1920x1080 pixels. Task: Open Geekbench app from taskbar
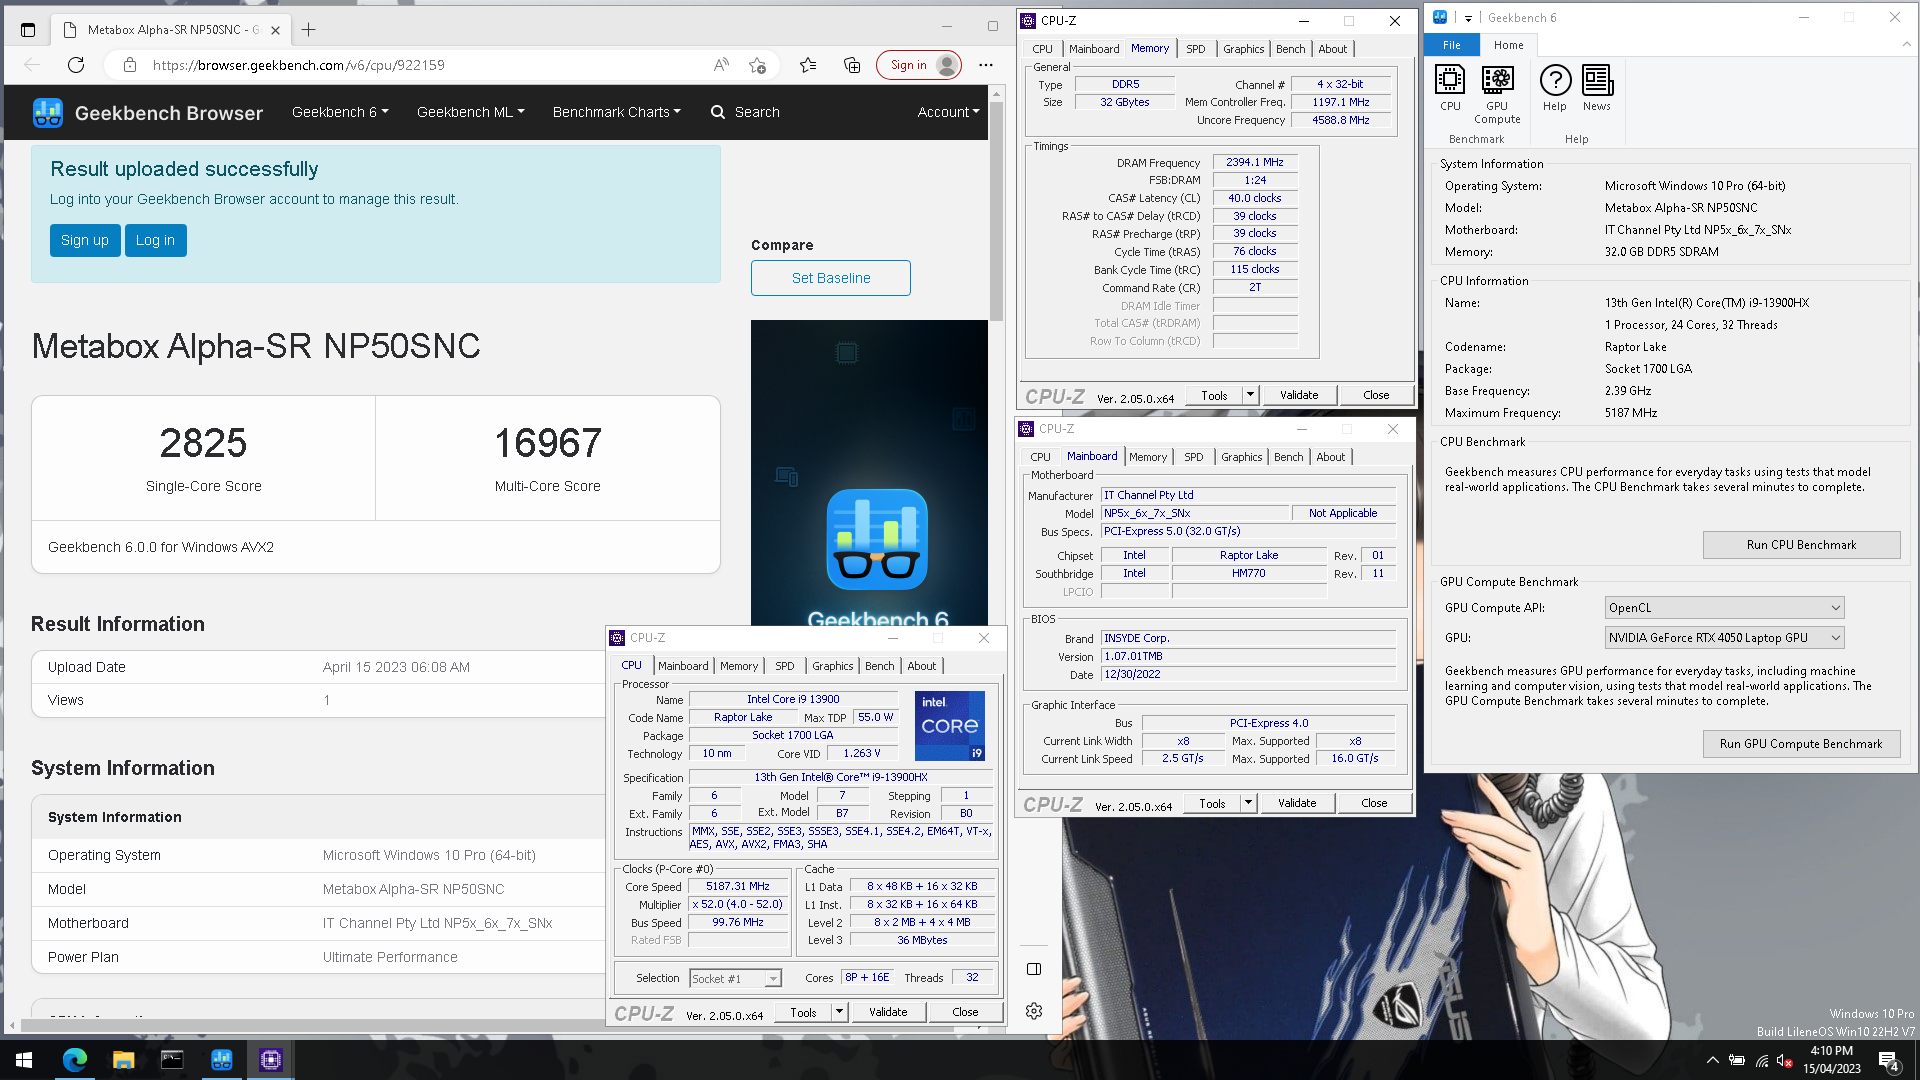(x=221, y=1060)
